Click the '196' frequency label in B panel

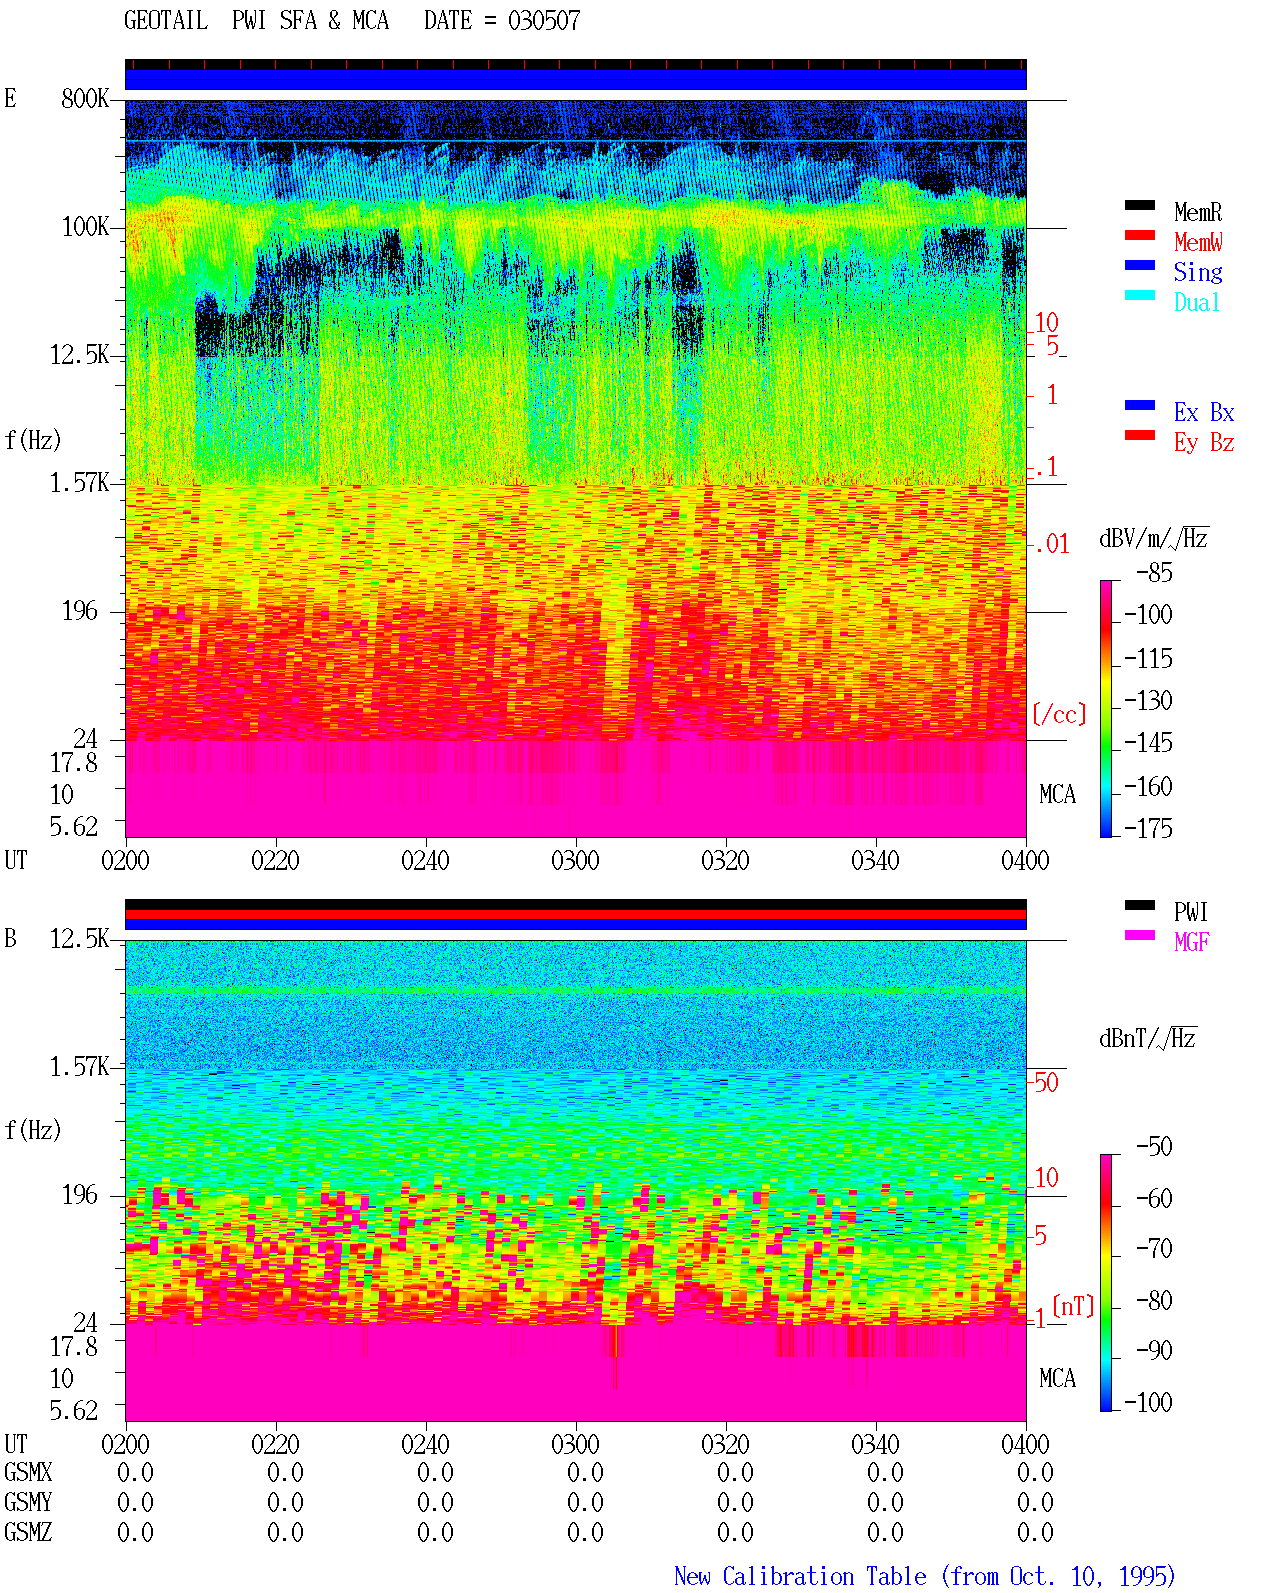click(x=80, y=1194)
